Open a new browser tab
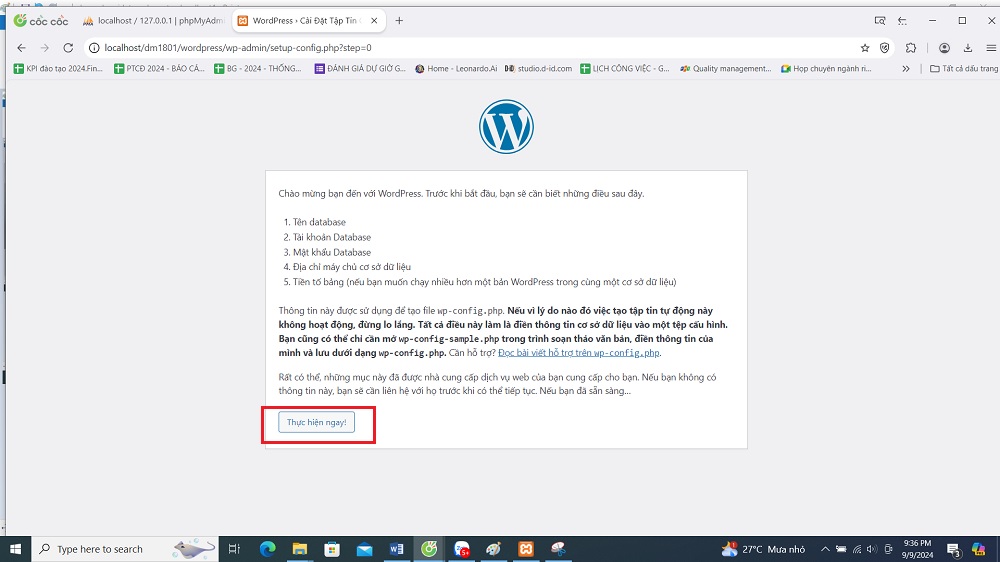 point(399,20)
